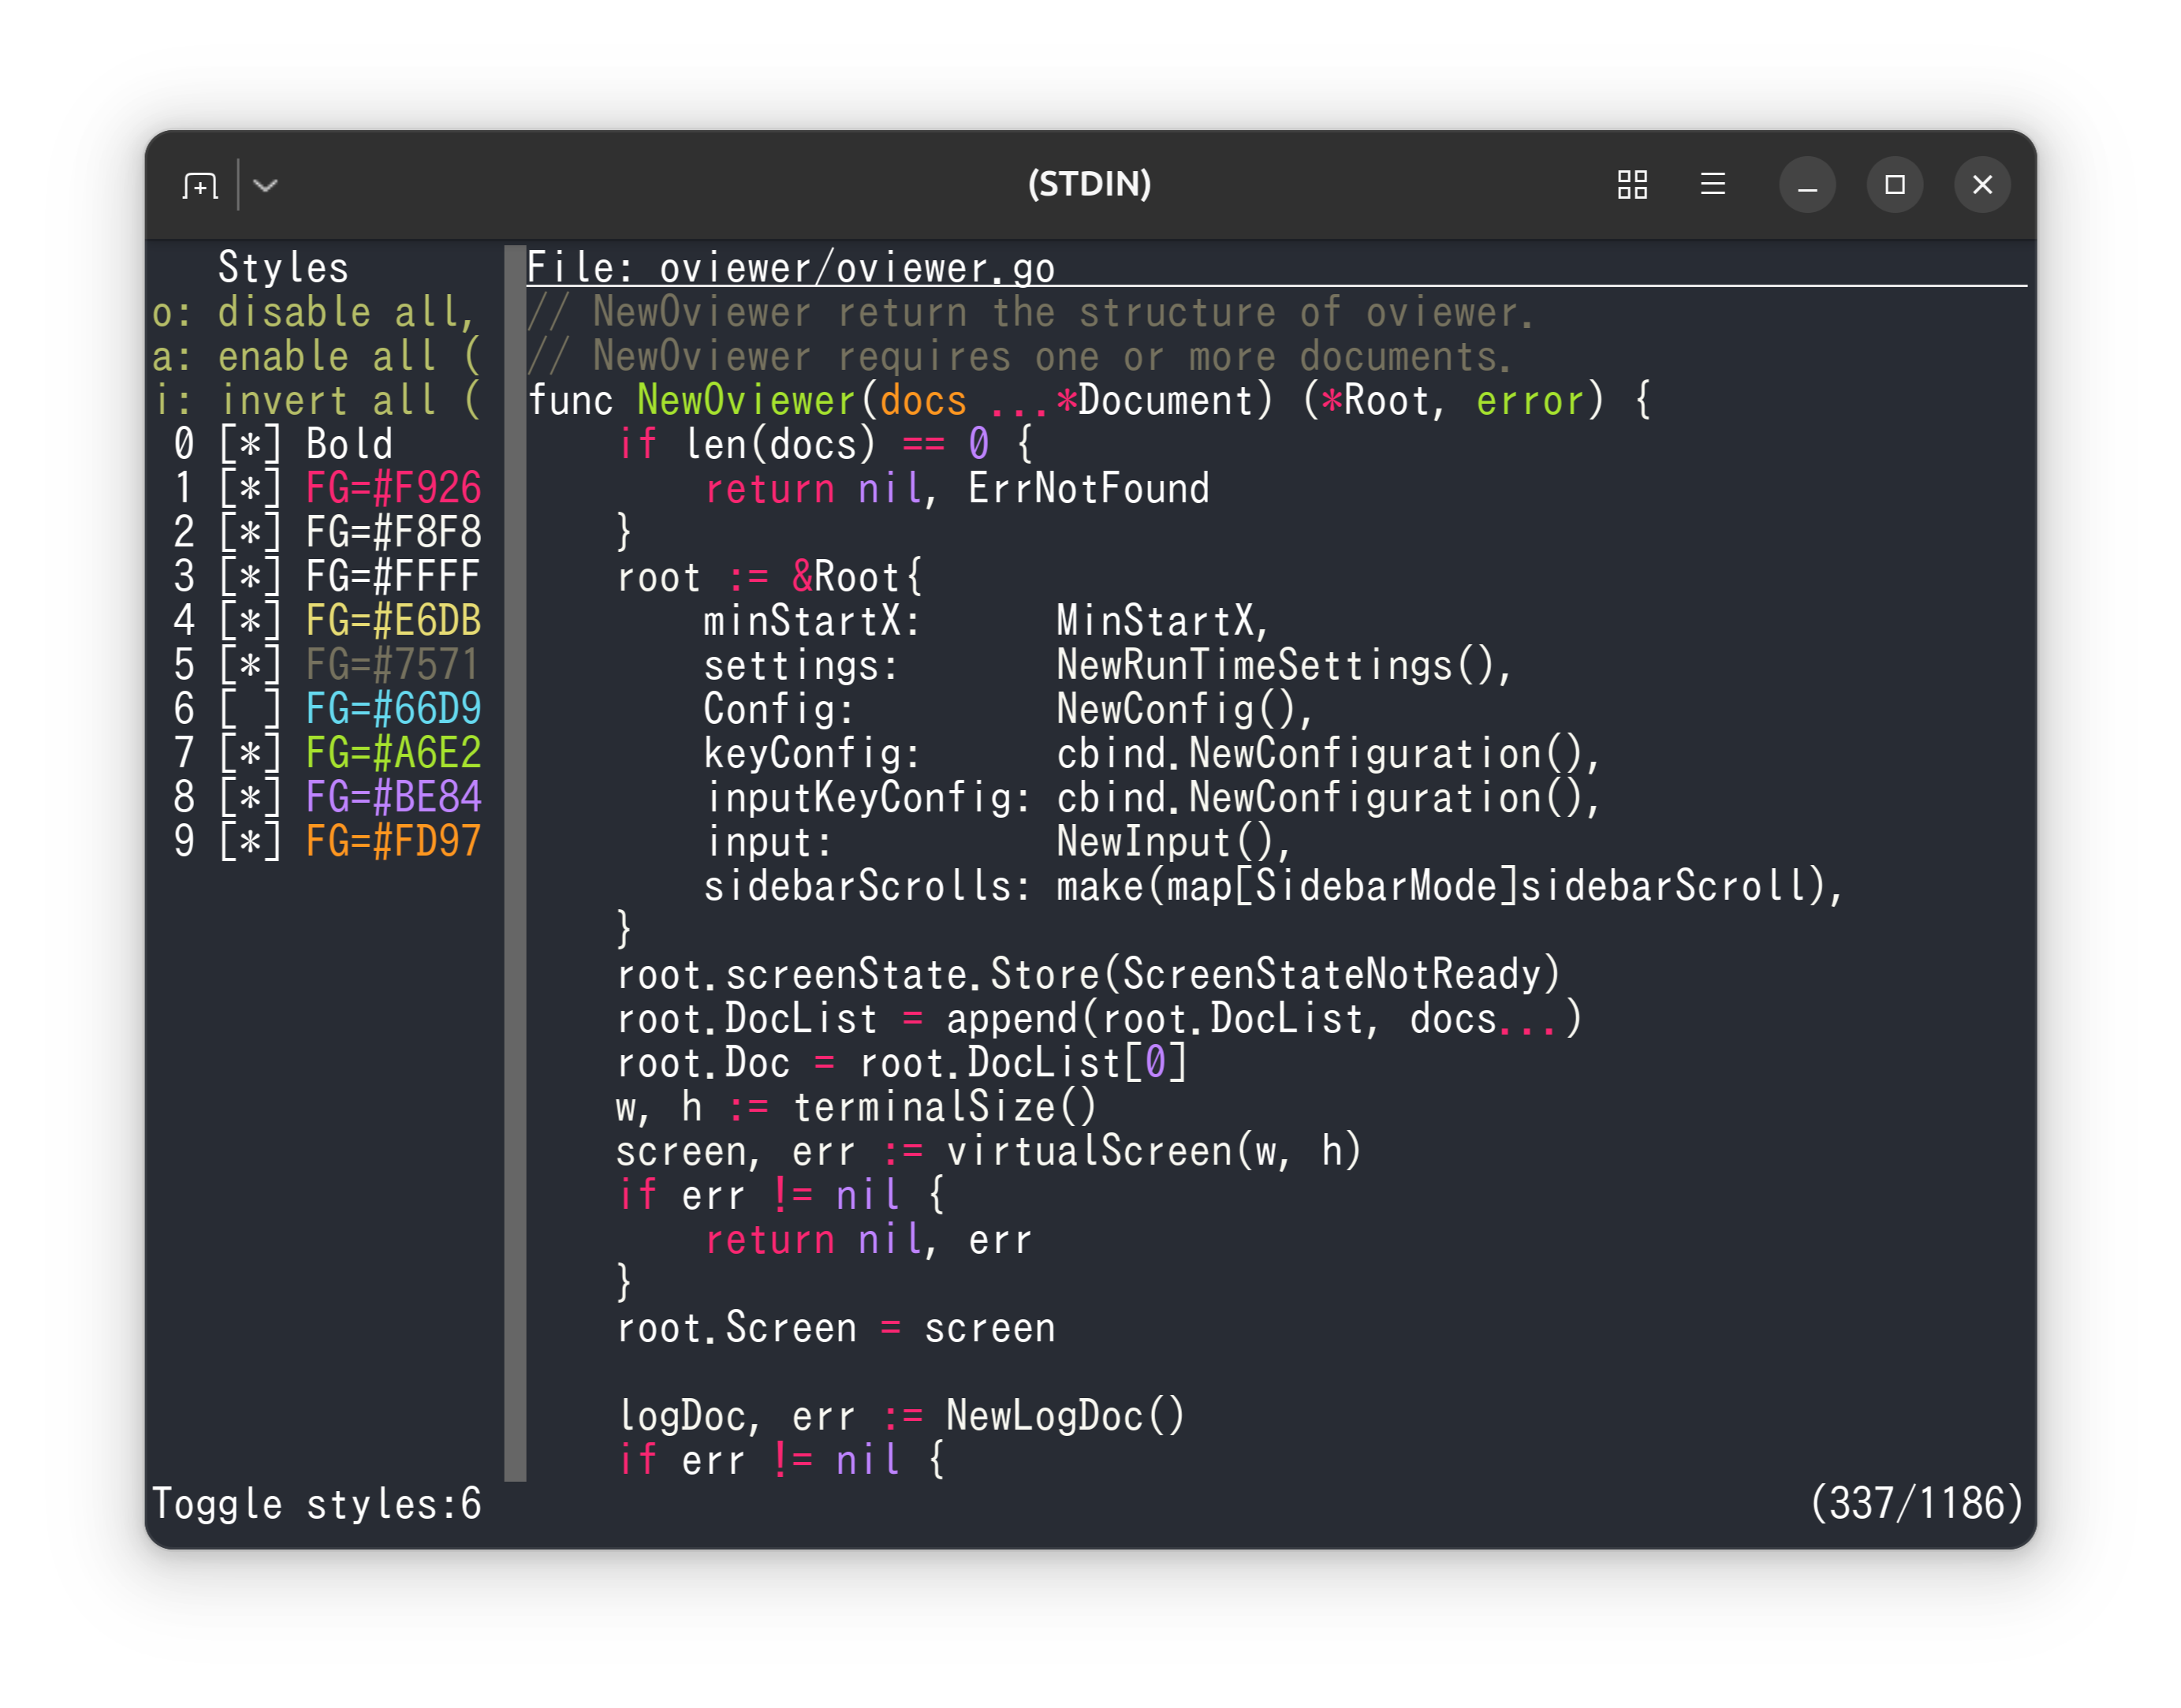Image resolution: width=2181 pixels, height=1708 pixels.
Task: Maximize the (STDIN) window
Action: [1894, 185]
